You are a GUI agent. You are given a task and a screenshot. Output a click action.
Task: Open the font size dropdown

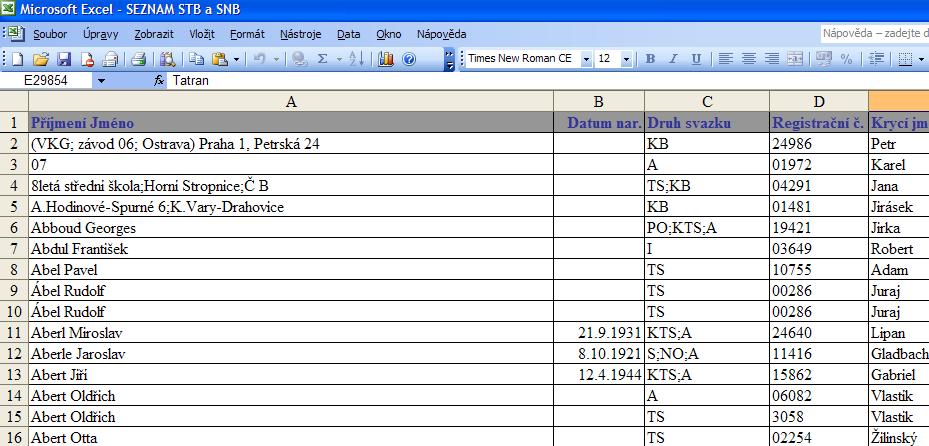626,59
